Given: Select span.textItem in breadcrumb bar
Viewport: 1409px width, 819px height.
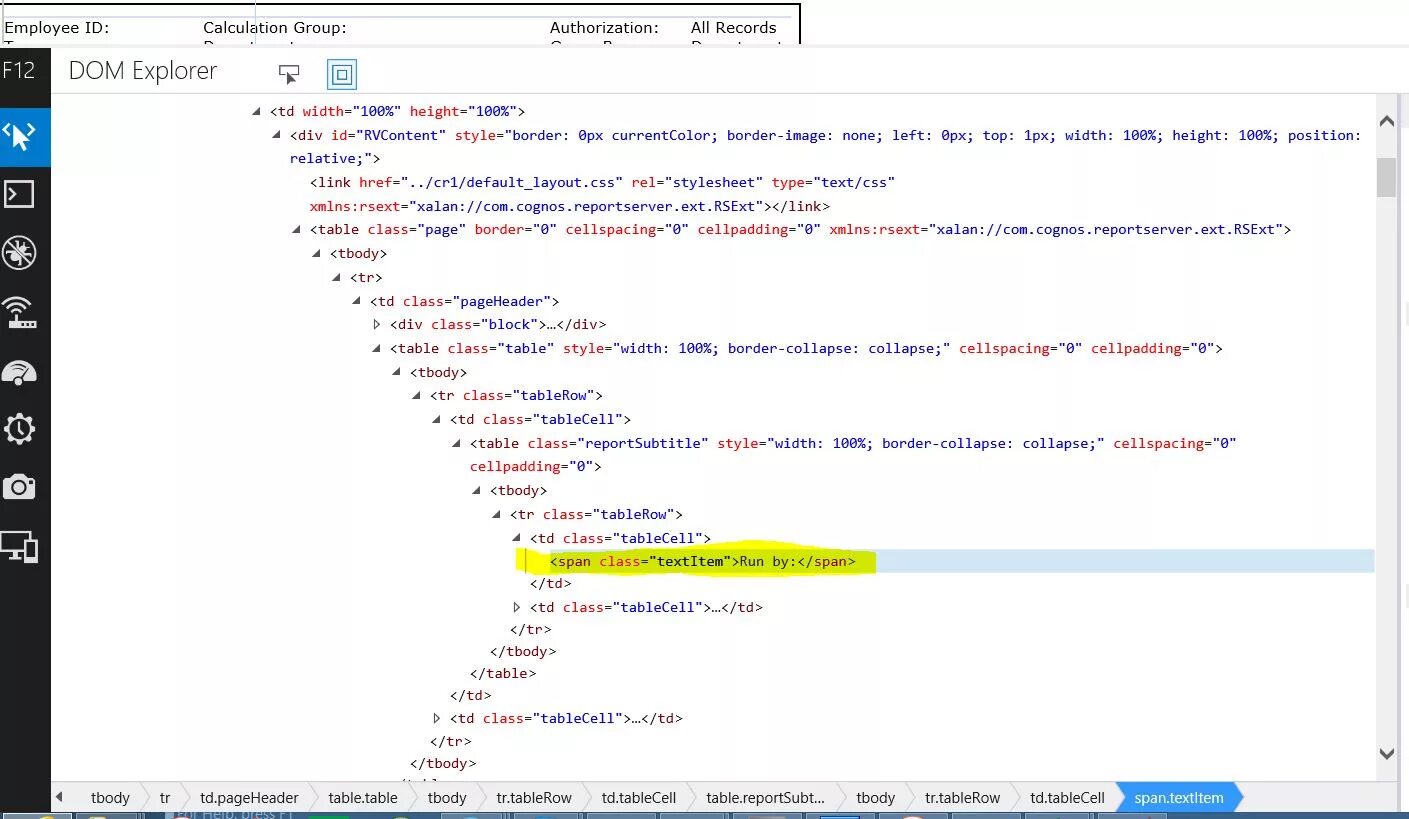Looking at the screenshot, I should click(1179, 798).
